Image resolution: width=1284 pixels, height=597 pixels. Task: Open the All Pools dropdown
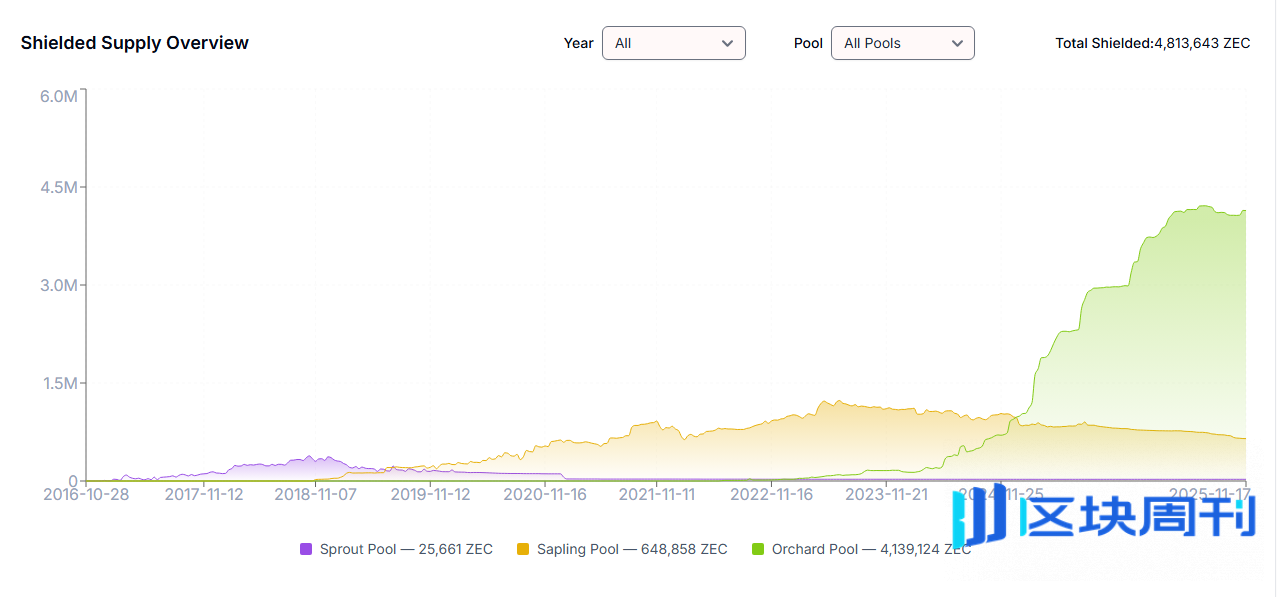[x=901, y=43]
